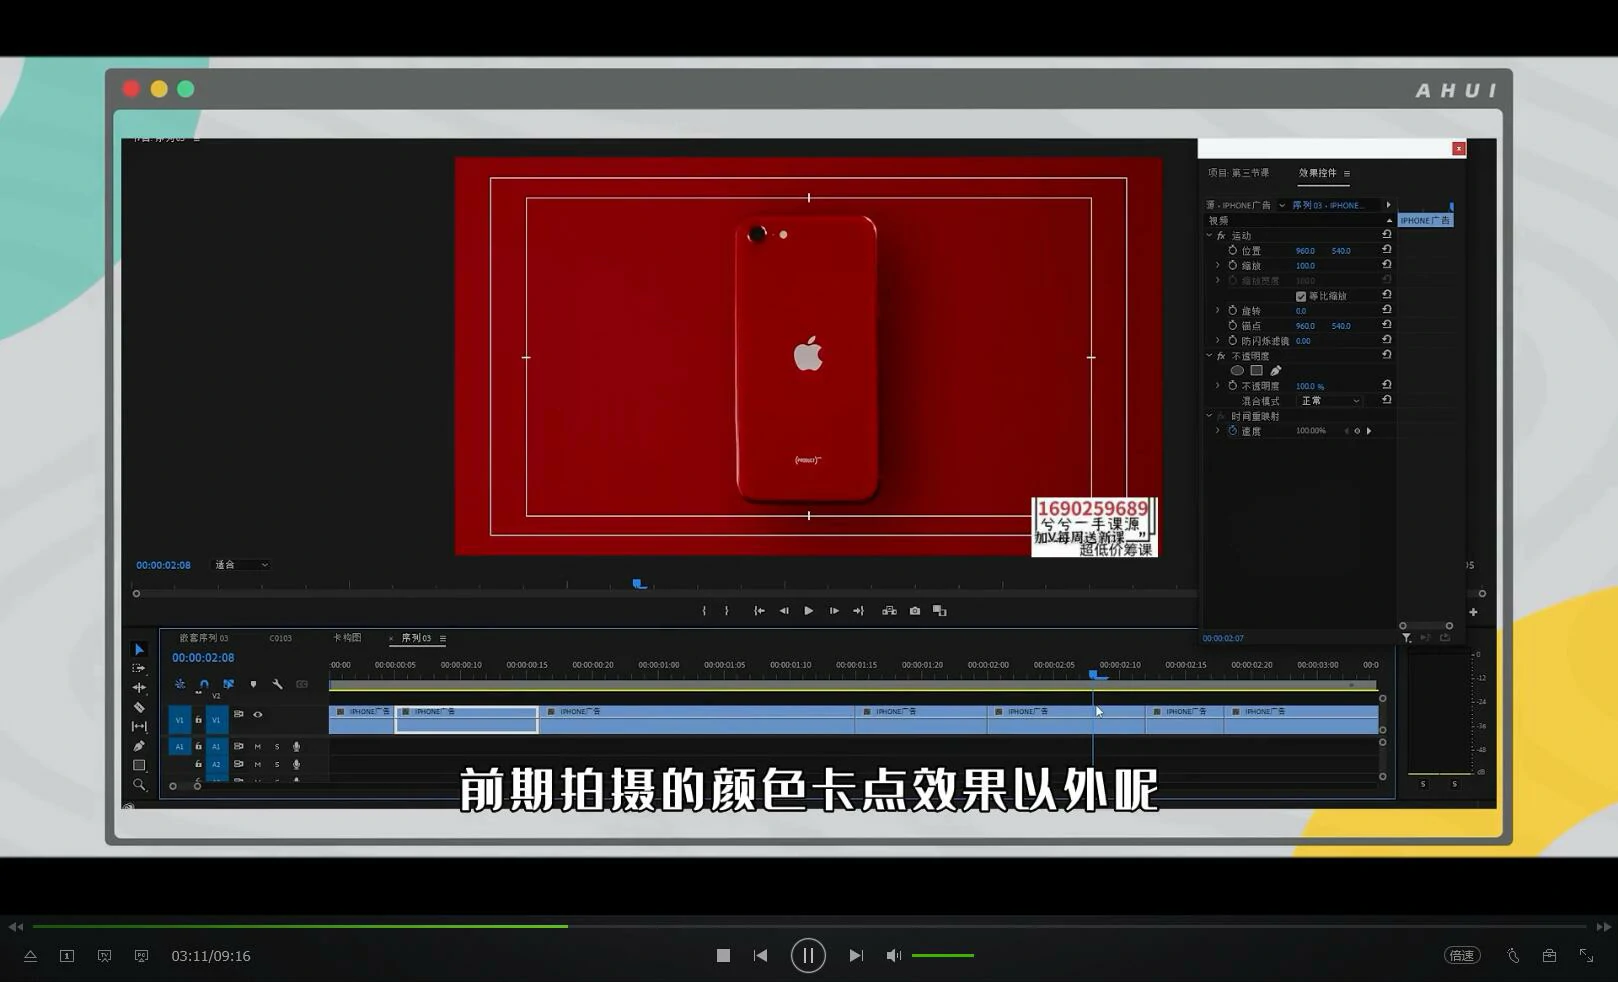Step back one frame

pos(784,611)
